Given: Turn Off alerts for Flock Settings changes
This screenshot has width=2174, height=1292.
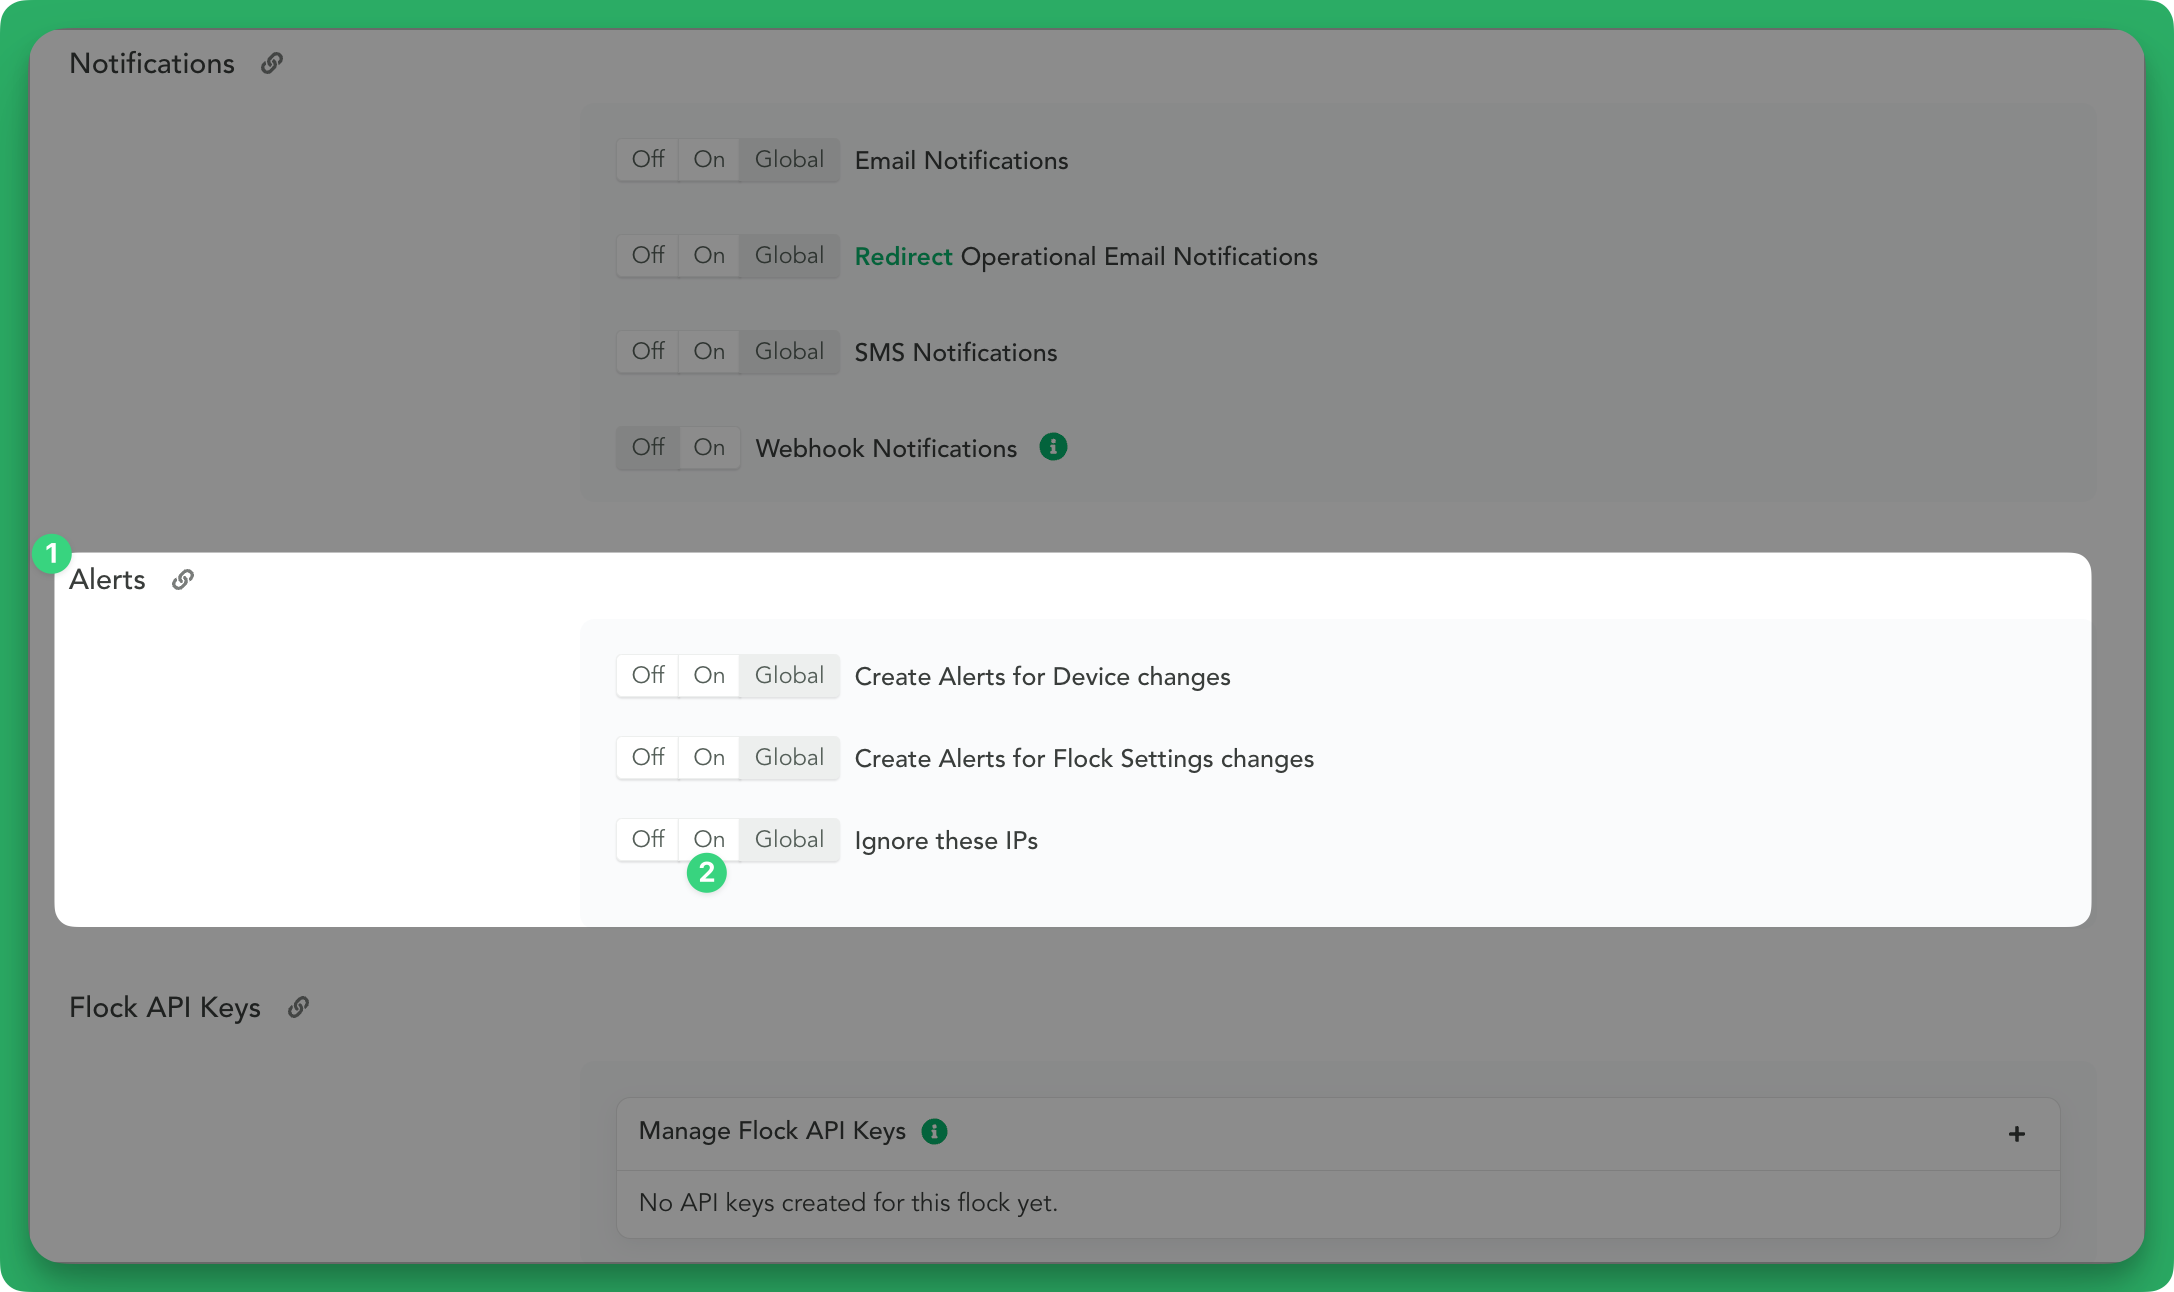Looking at the screenshot, I should pyautogui.click(x=648, y=758).
